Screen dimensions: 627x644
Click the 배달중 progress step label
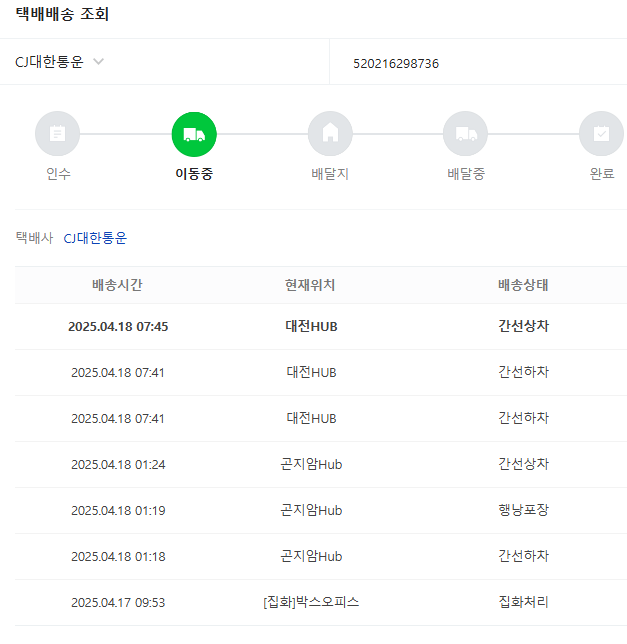click(465, 174)
